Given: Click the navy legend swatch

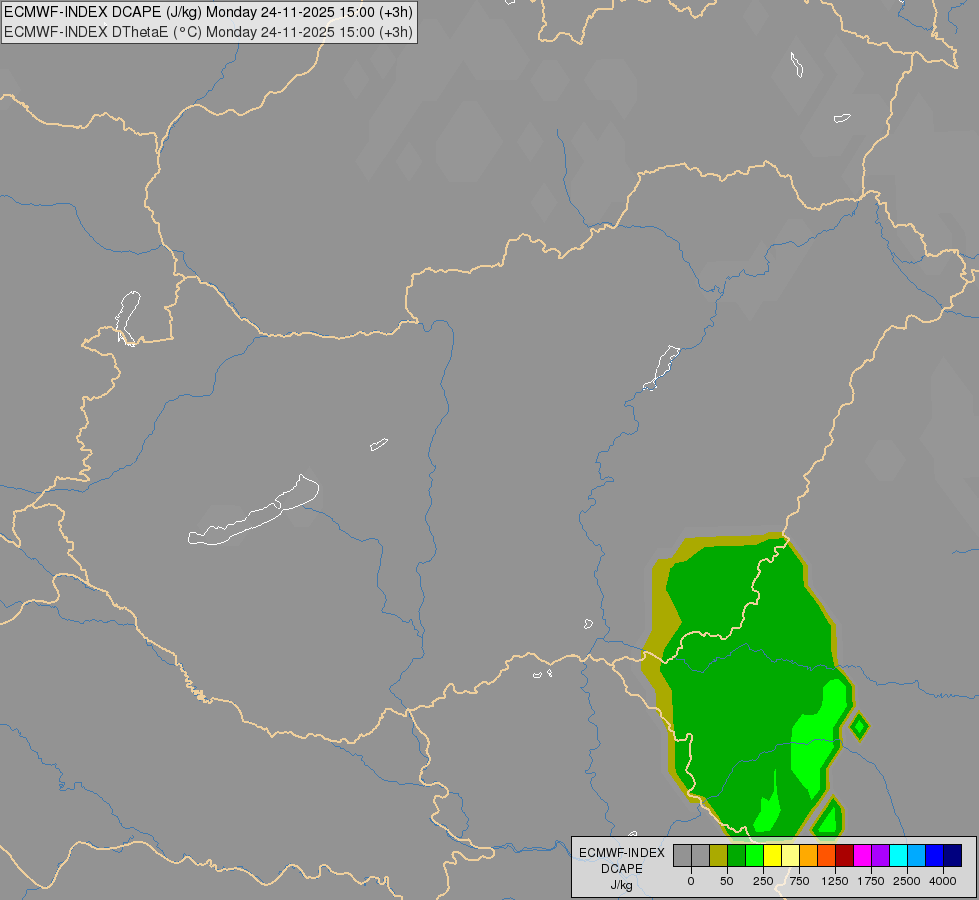Looking at the screenshot, I should [953, 855].
